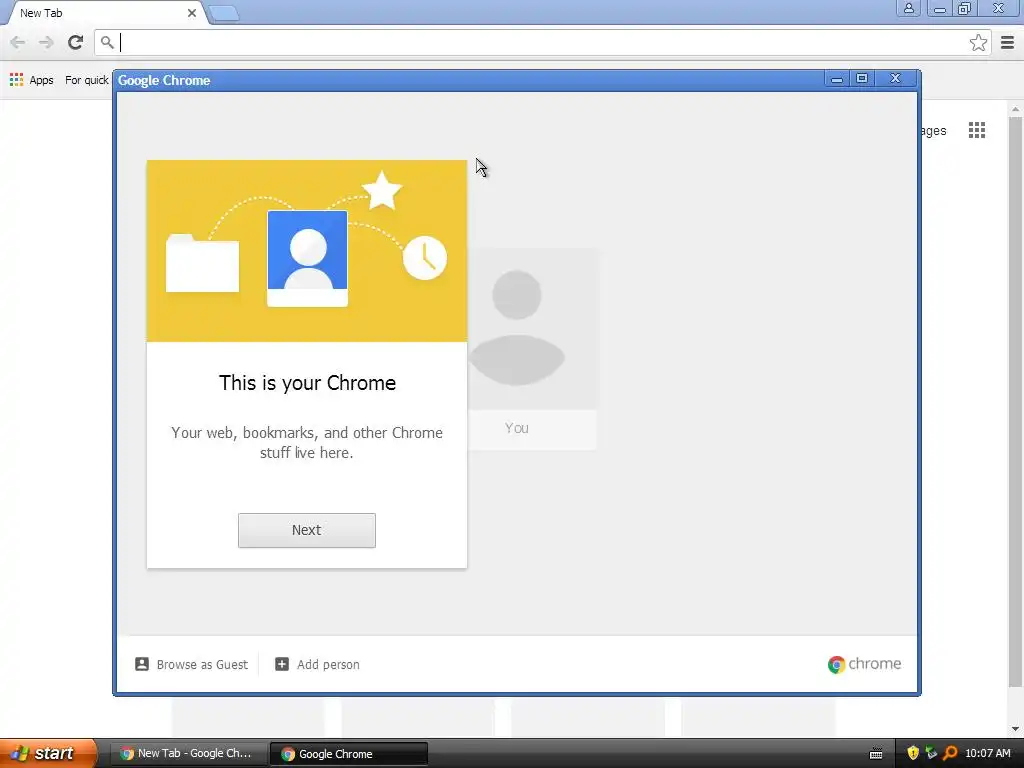Minimize the main Chrome browser window

pyautogui.click(x=940, y=8)
